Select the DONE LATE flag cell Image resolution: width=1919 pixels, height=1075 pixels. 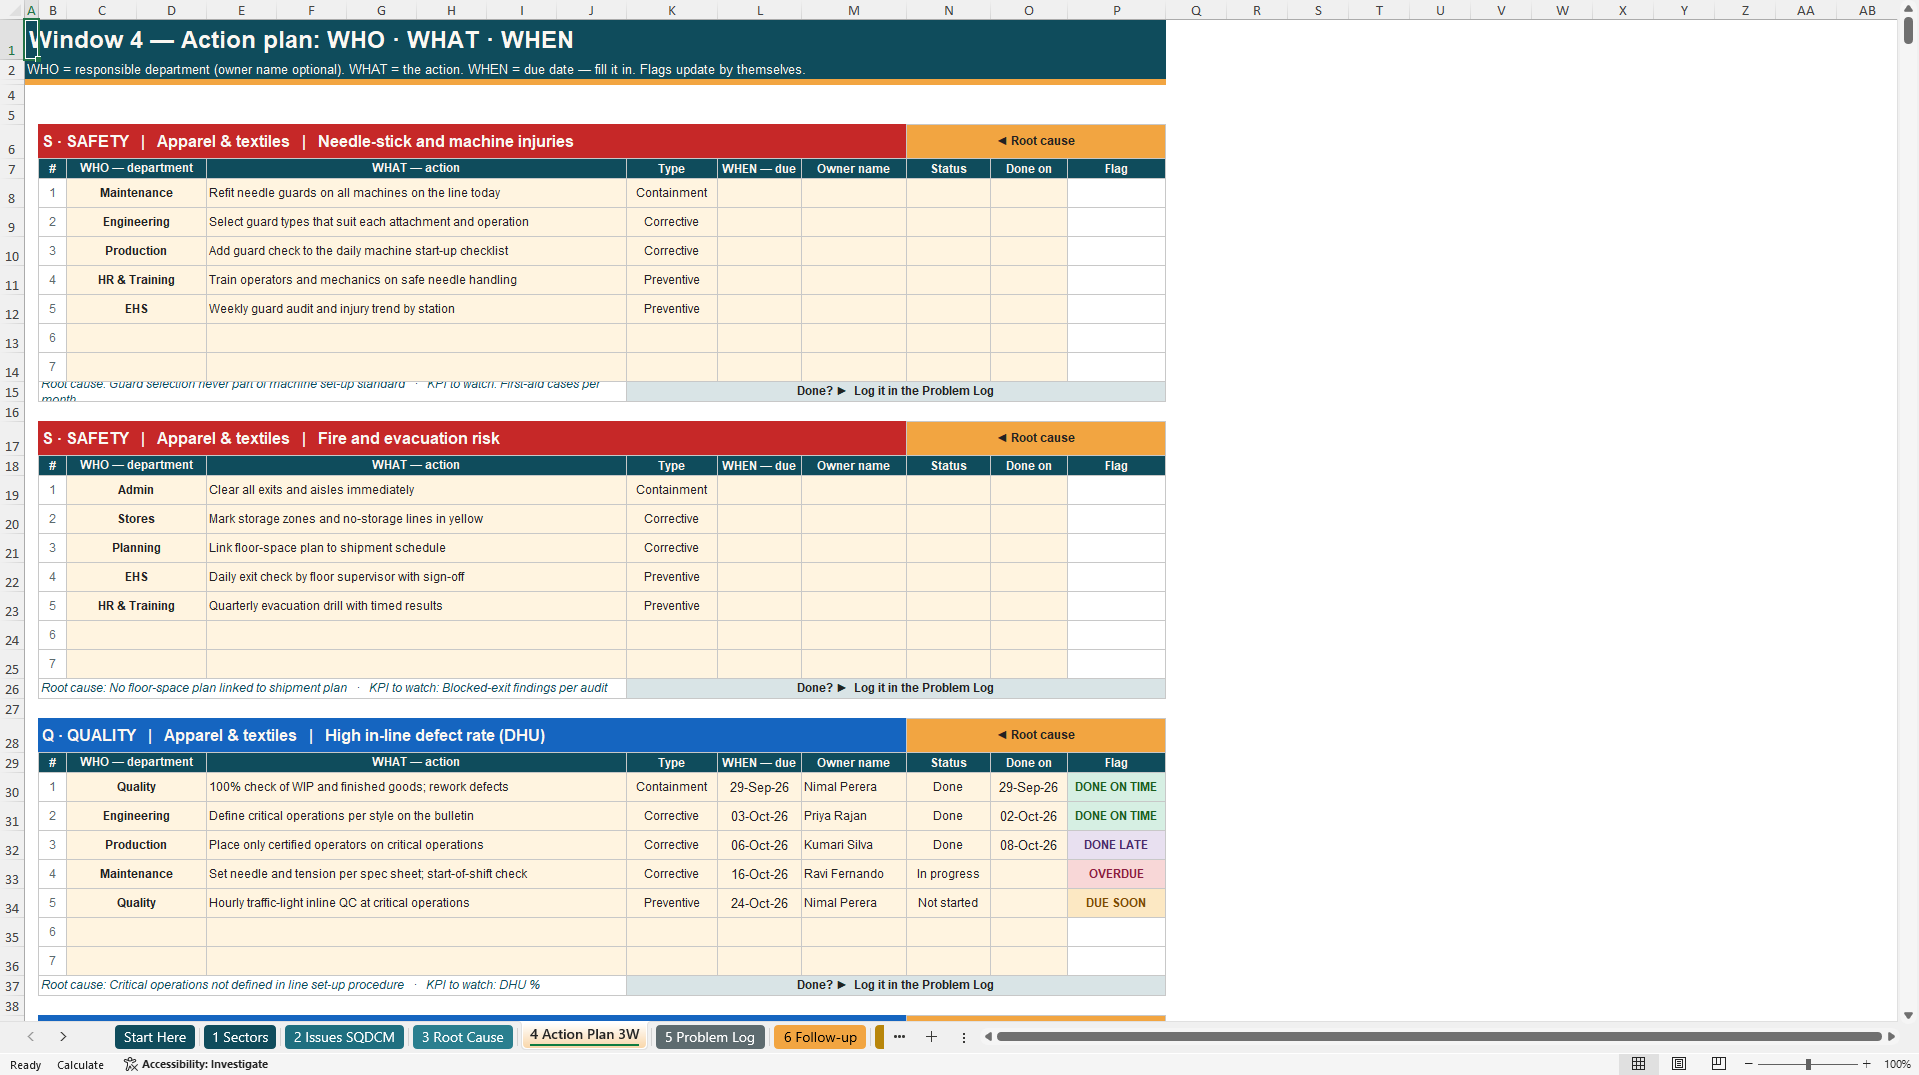click(1116, 845)
